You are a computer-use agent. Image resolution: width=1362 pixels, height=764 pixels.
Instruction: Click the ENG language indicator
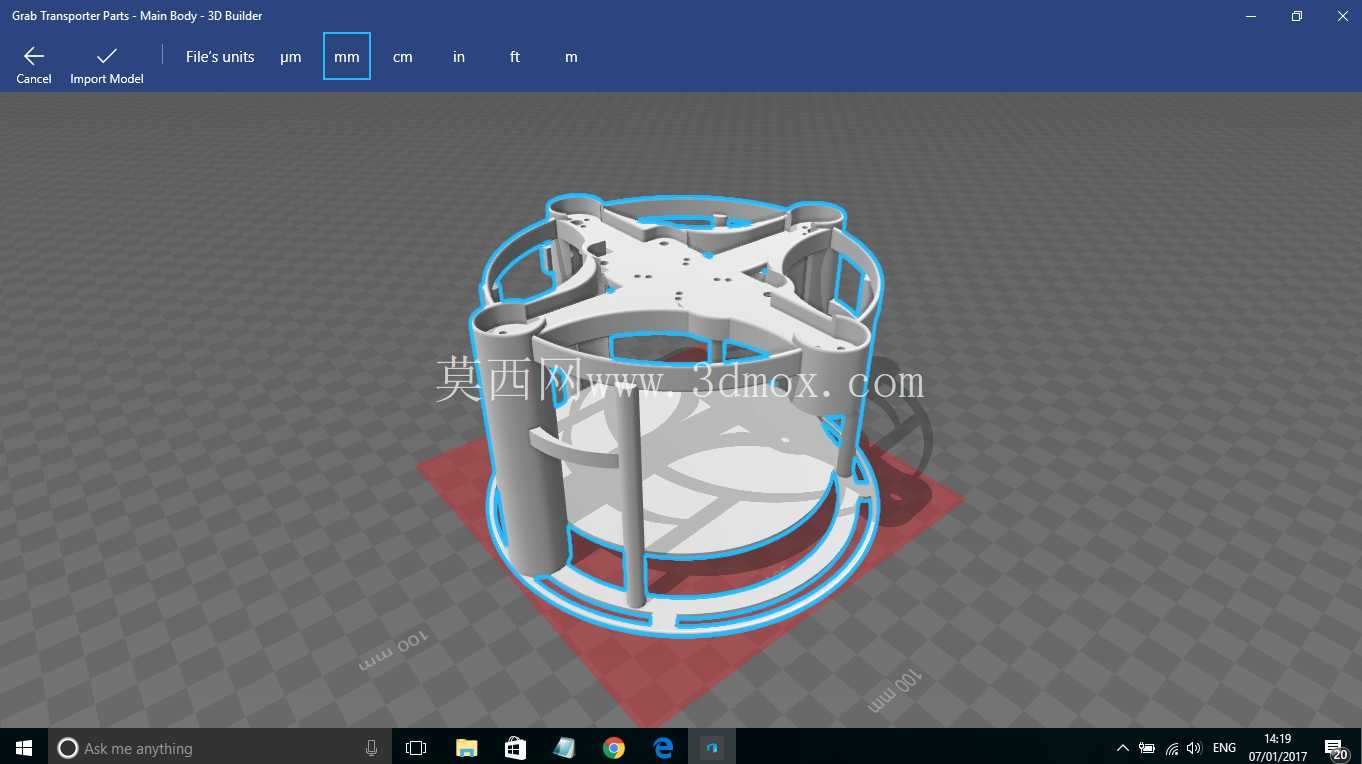coord(1224,748)
